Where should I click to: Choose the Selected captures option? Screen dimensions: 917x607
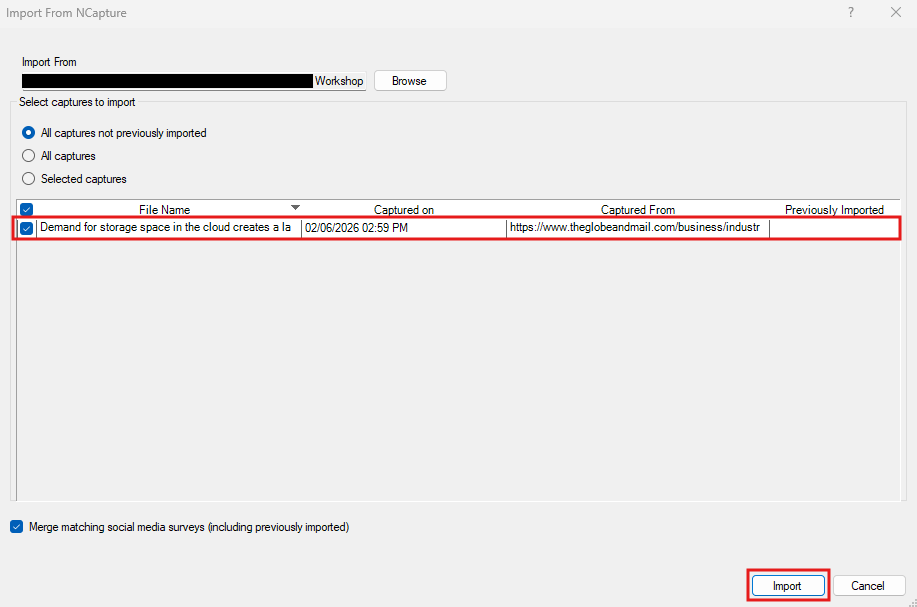[x=30, y=178]
